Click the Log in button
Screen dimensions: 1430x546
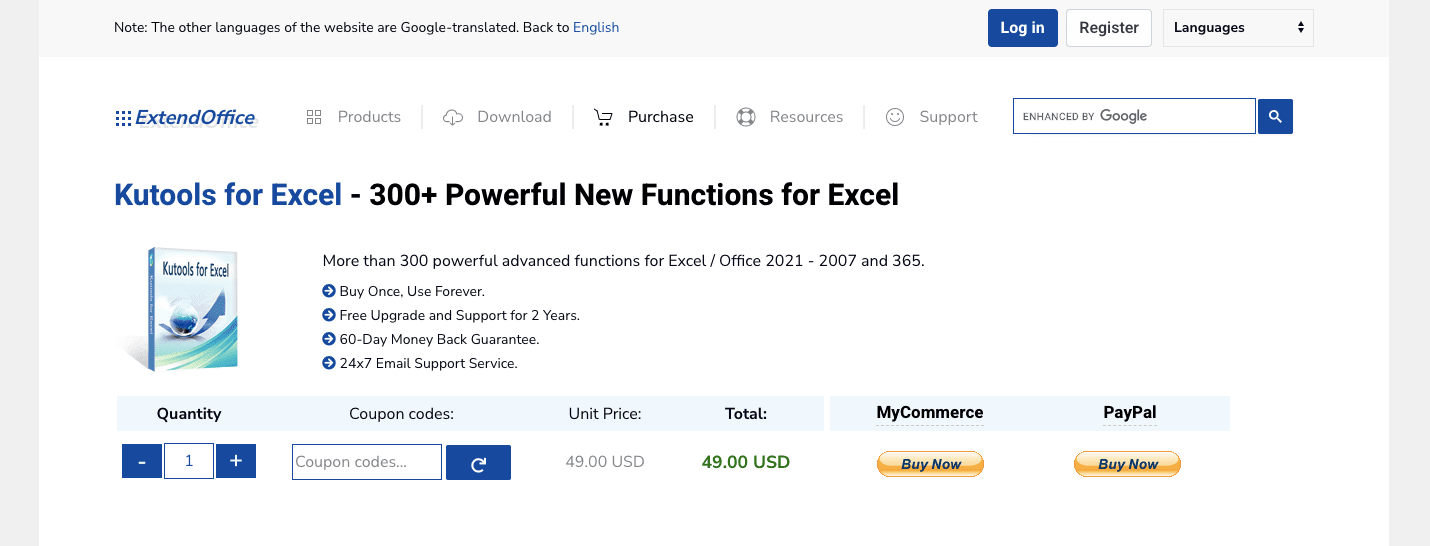coord(1022,28)
